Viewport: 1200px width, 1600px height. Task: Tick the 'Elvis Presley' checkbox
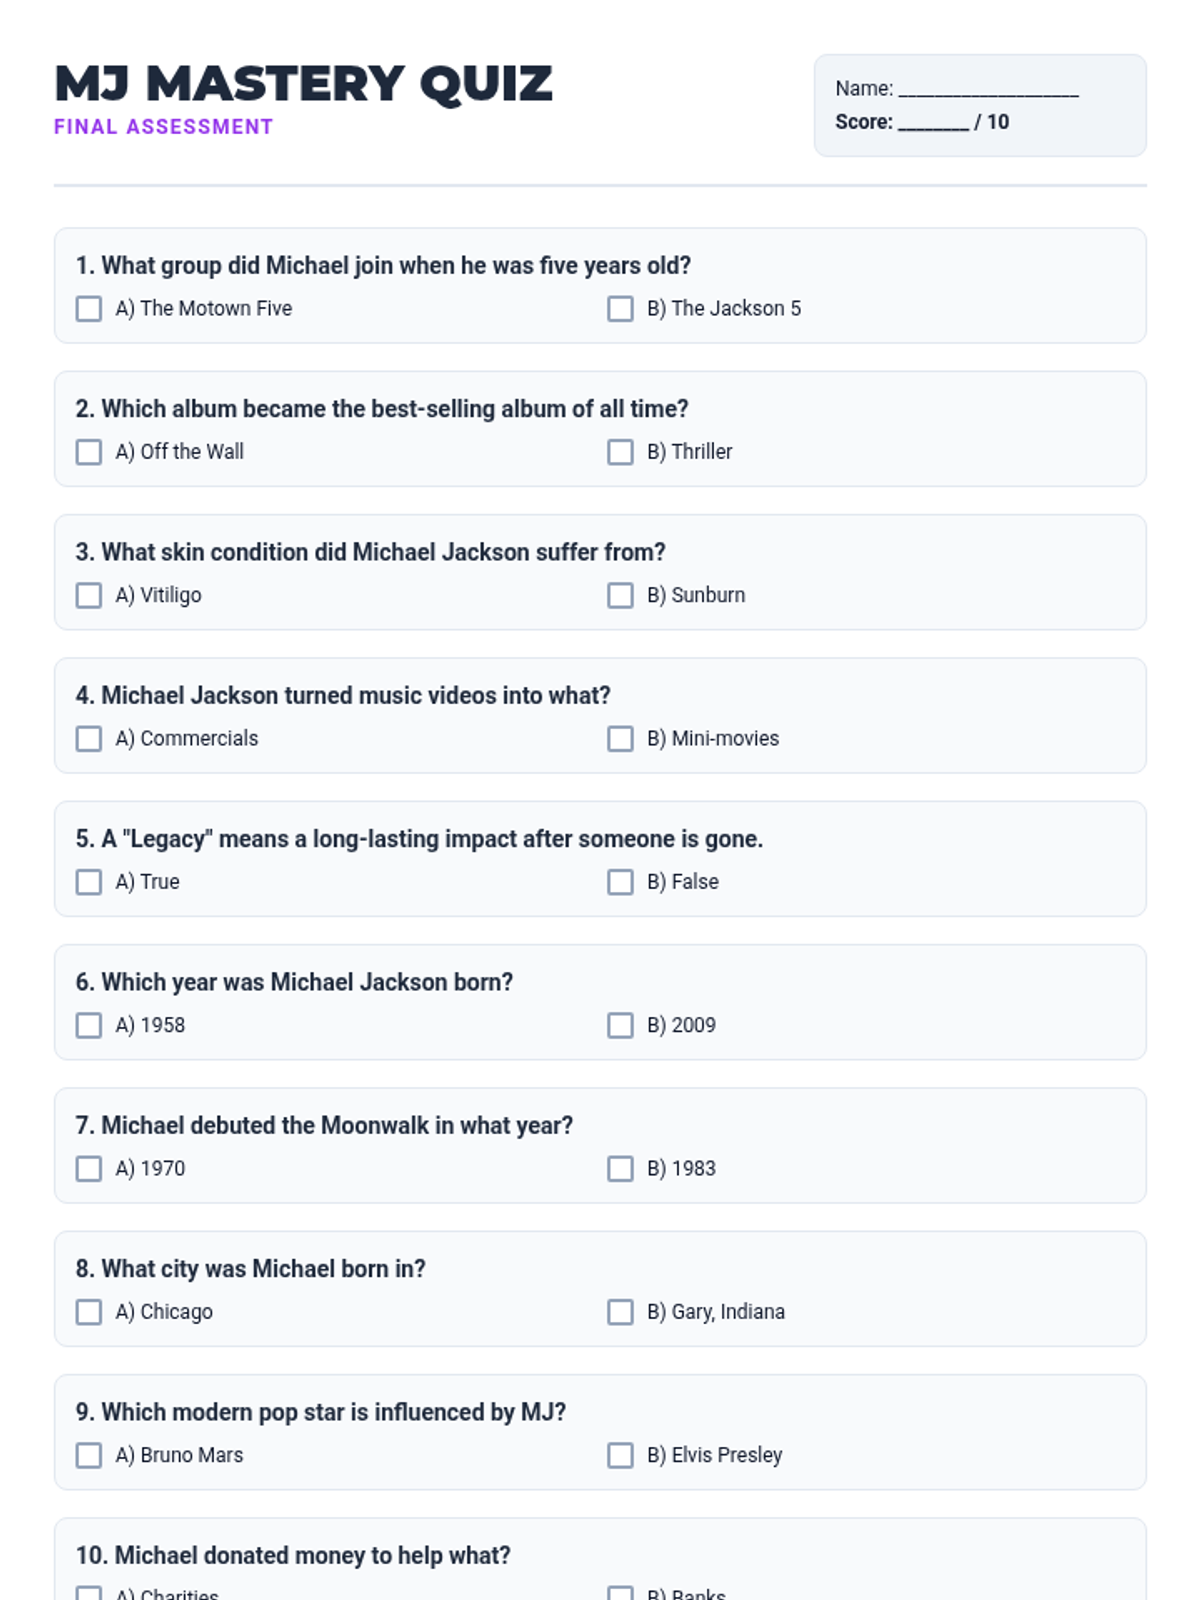coord(620,1455)
